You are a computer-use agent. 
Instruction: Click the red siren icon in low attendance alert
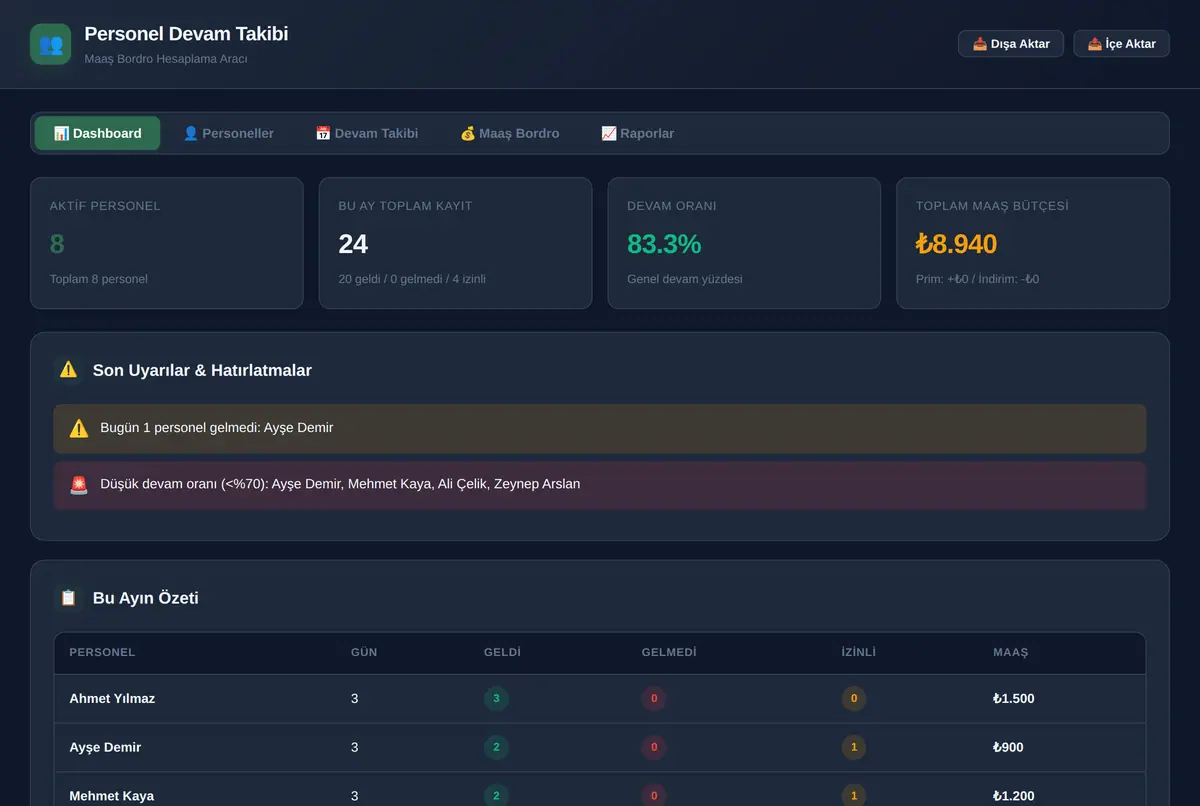(x=79, y=485)
